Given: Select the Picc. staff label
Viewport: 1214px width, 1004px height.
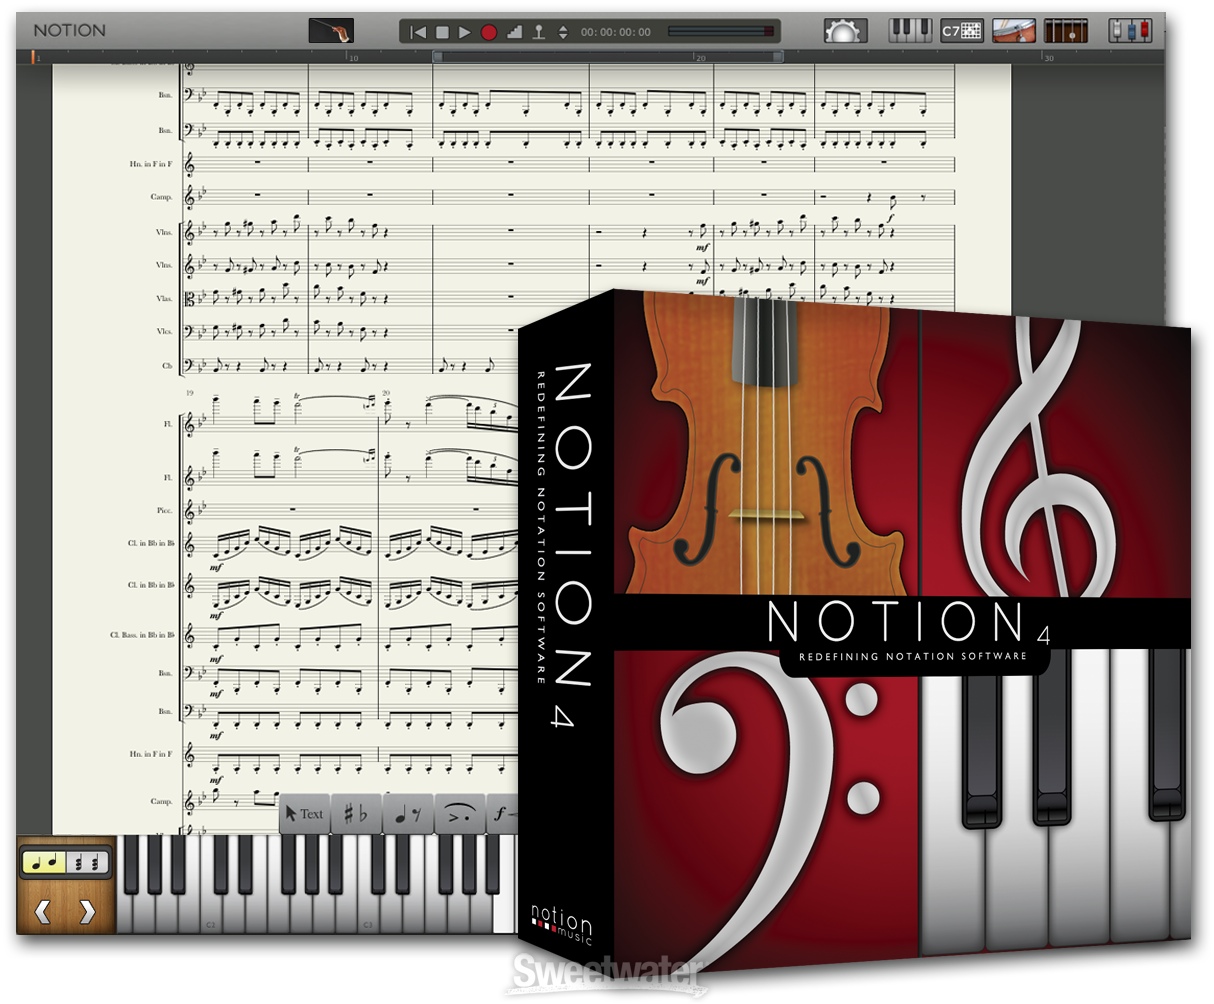Looking at the screenshot, I should tap(164, 510).
